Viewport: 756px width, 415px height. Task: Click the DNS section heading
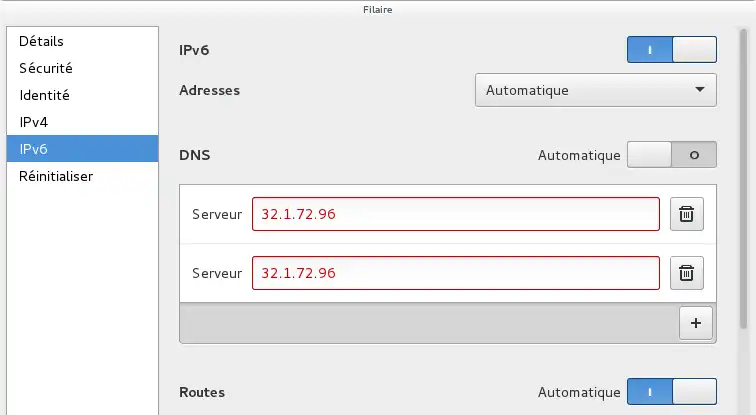(195, 155)
